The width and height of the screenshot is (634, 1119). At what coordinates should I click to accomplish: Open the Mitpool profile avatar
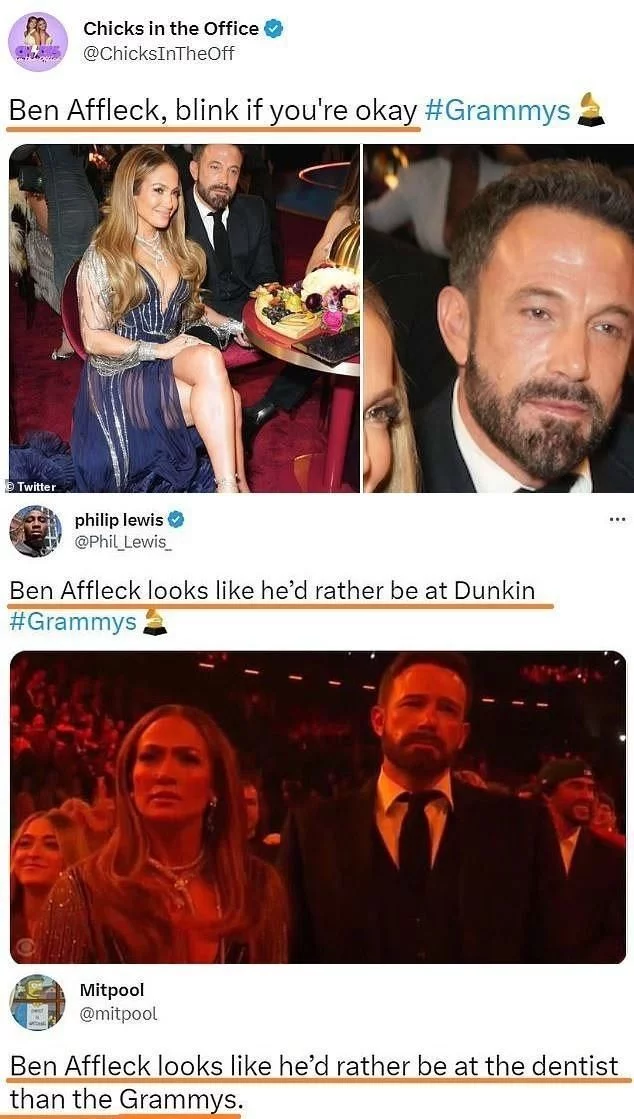pyautogui.click(x=37, y=1002)
